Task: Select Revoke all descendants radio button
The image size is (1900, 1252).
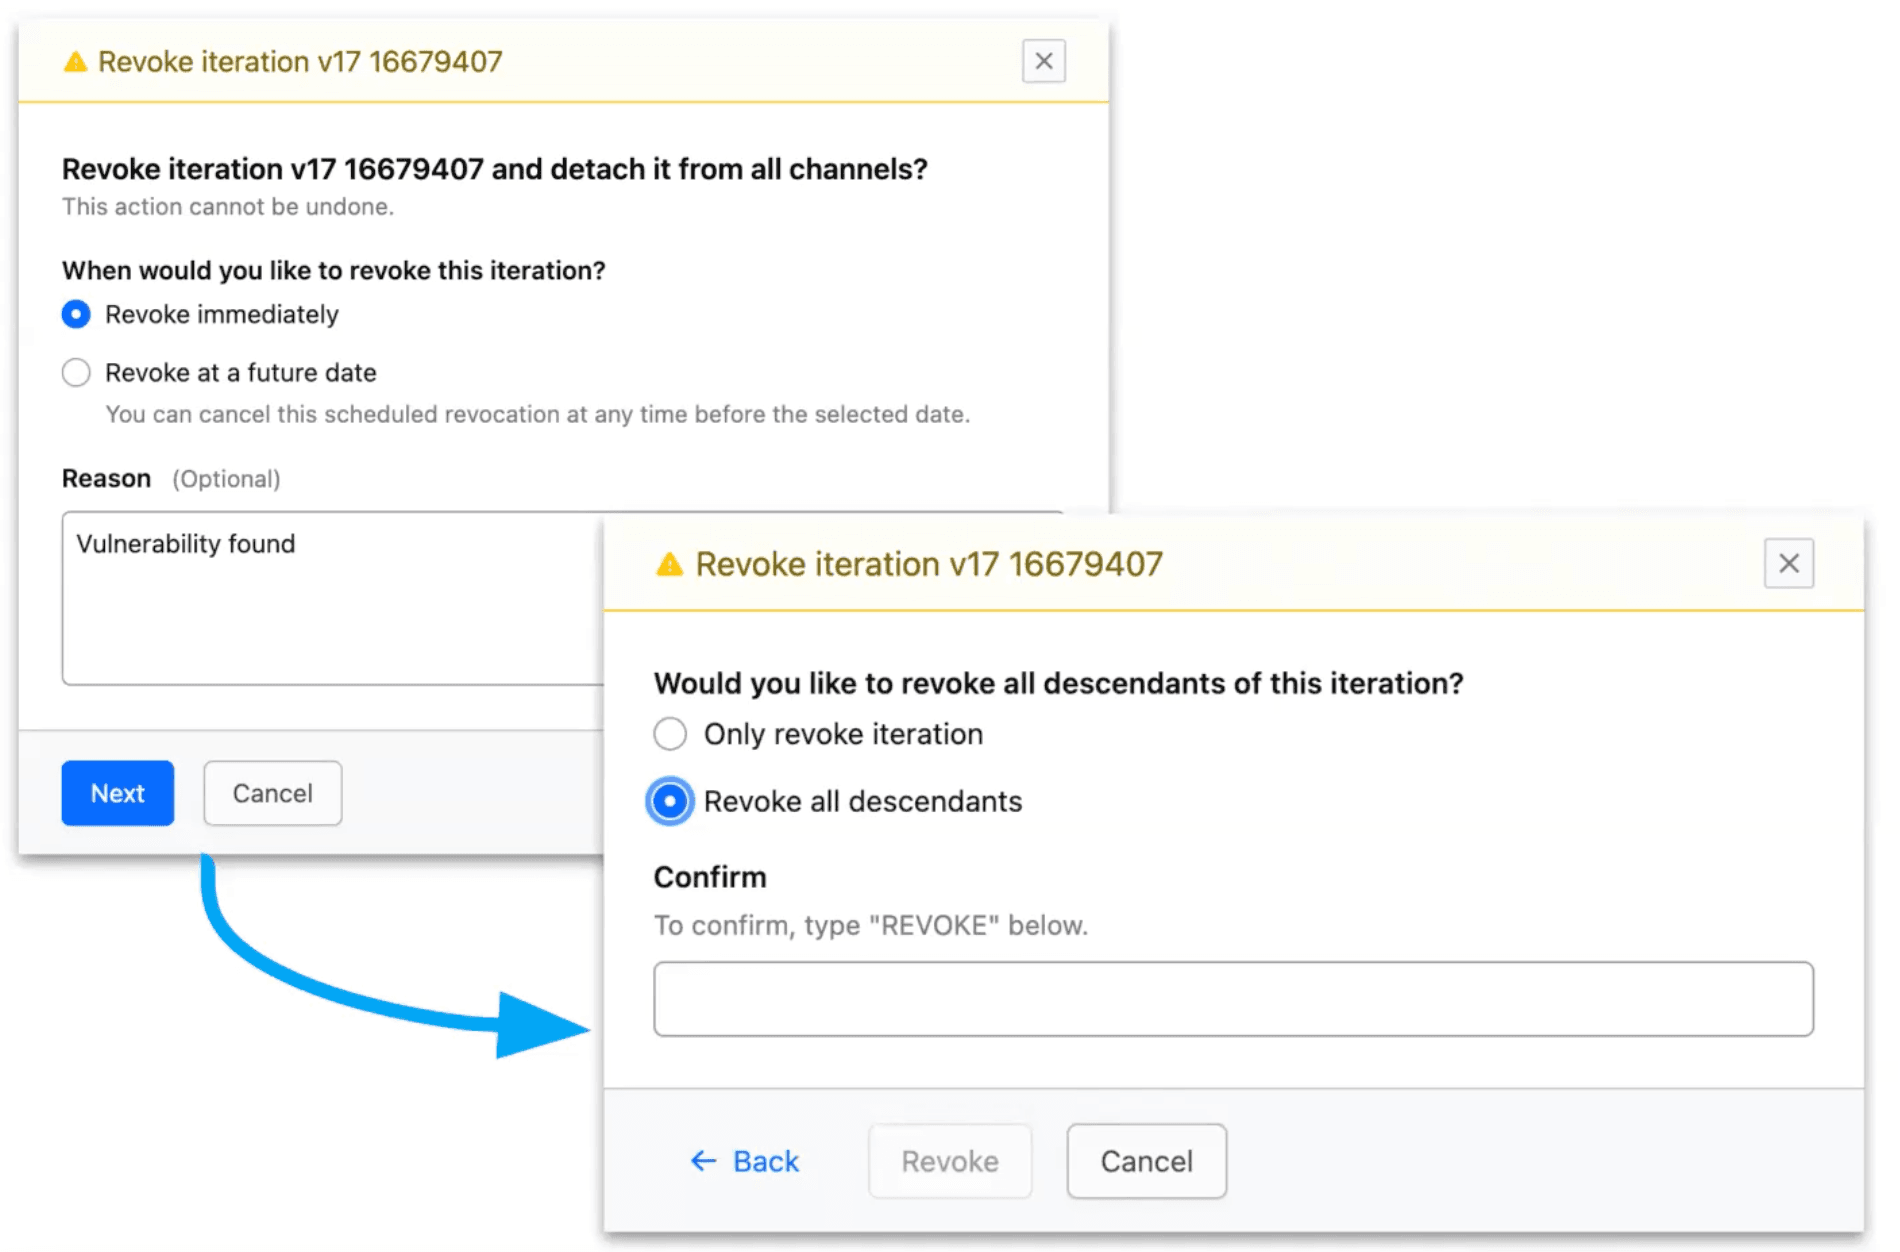Action: [x=670, y=802]
